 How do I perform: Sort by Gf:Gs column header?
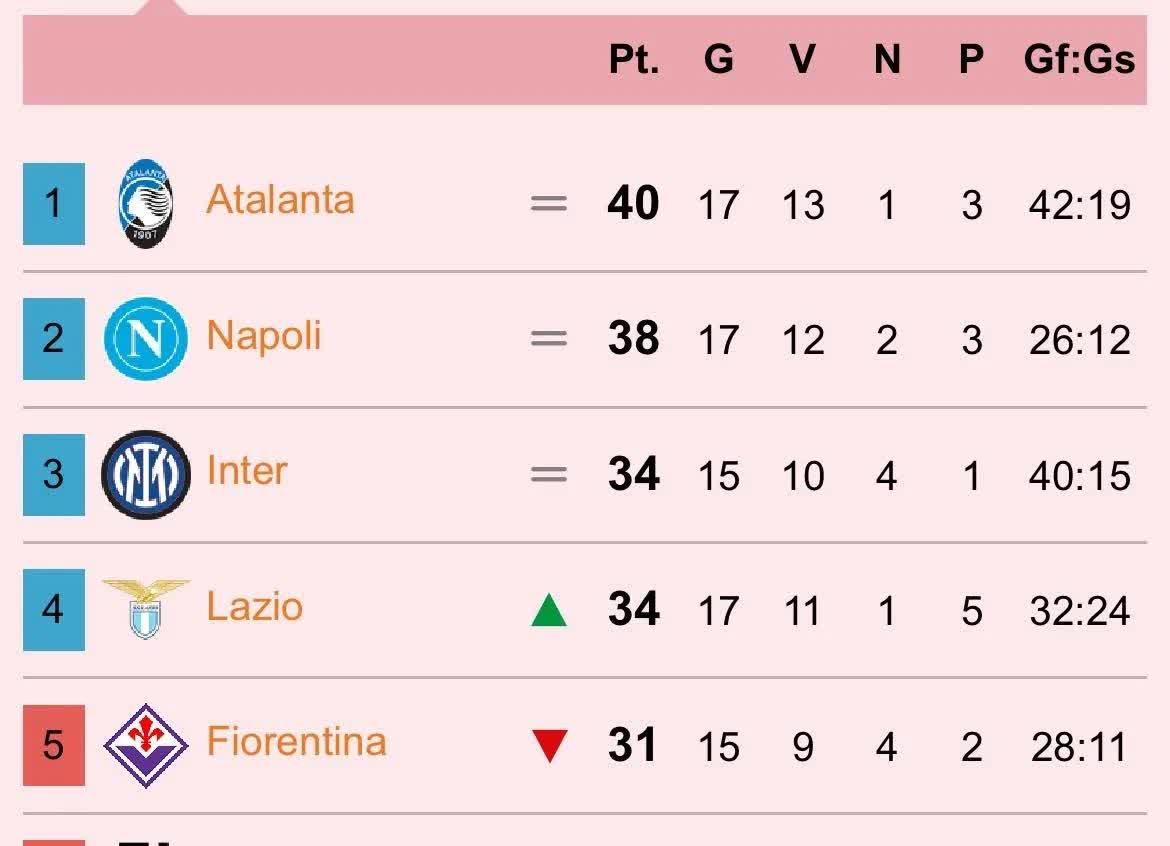1079,60
